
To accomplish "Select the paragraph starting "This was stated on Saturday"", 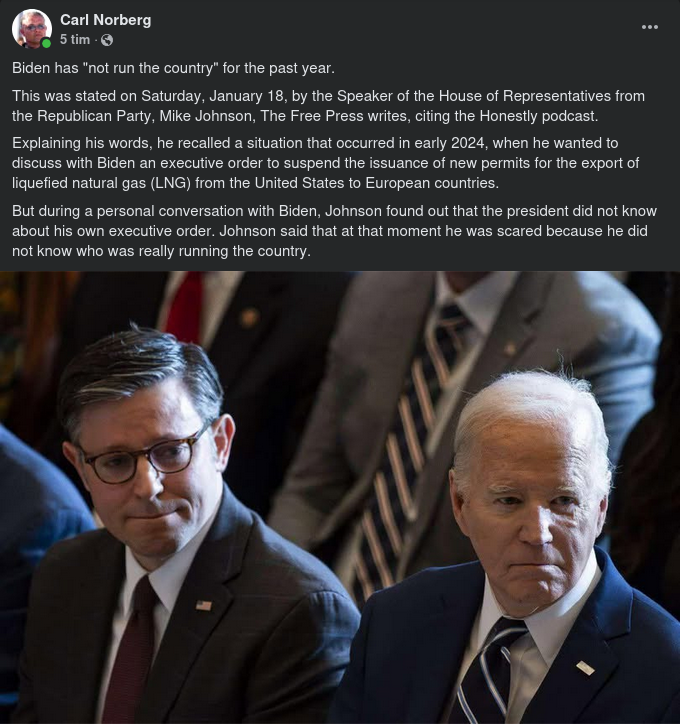I will (328, 106).
